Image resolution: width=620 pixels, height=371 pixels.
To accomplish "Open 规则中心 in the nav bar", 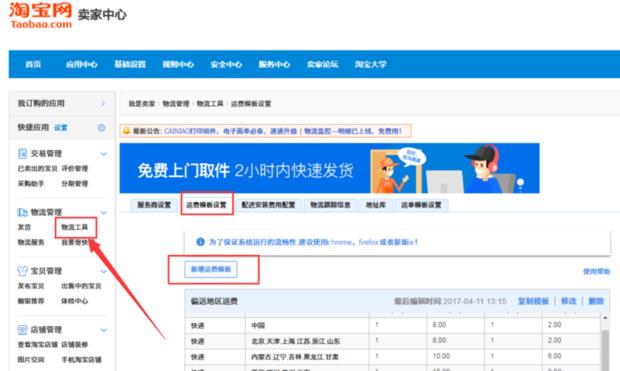I will click(x=178, y=64).
